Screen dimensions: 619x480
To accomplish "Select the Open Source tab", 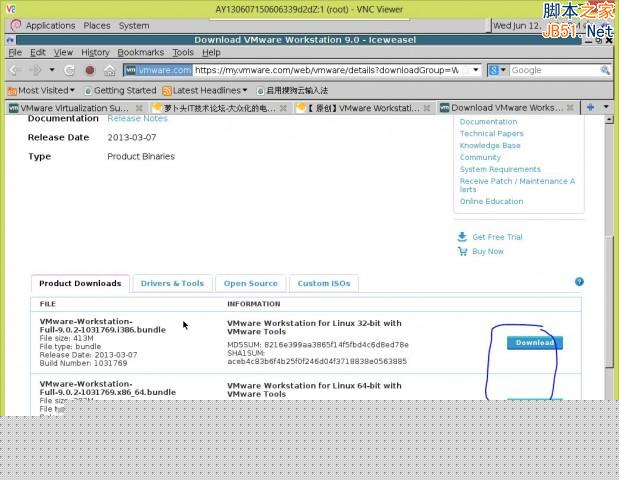I will coord(251,283).
